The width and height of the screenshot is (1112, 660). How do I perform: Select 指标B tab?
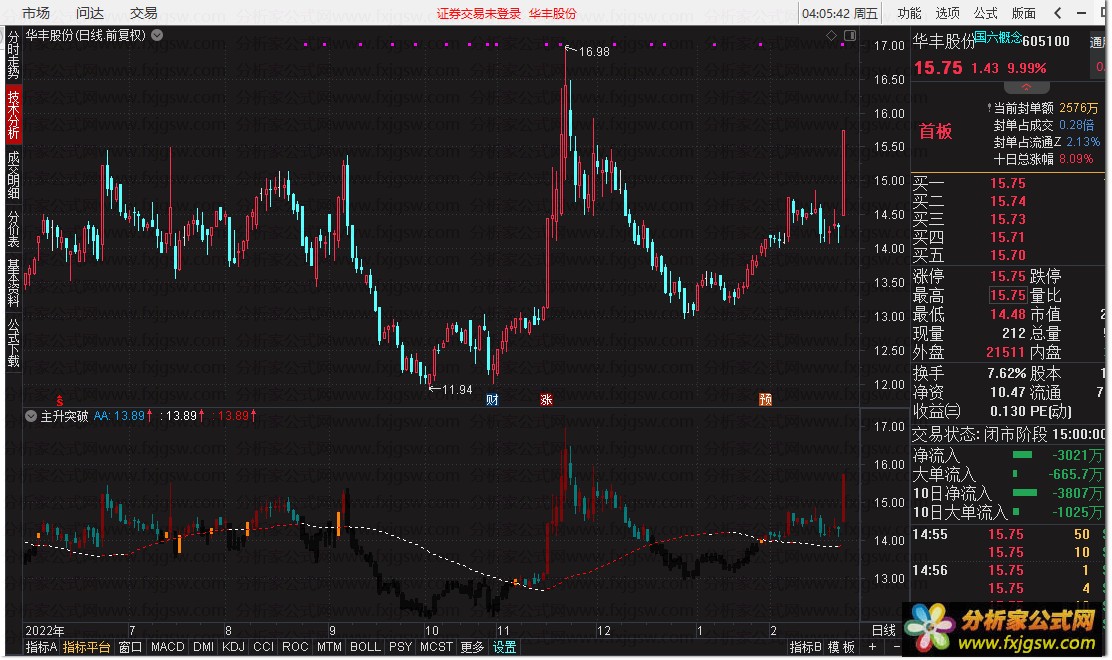click(x=806, y=647)
